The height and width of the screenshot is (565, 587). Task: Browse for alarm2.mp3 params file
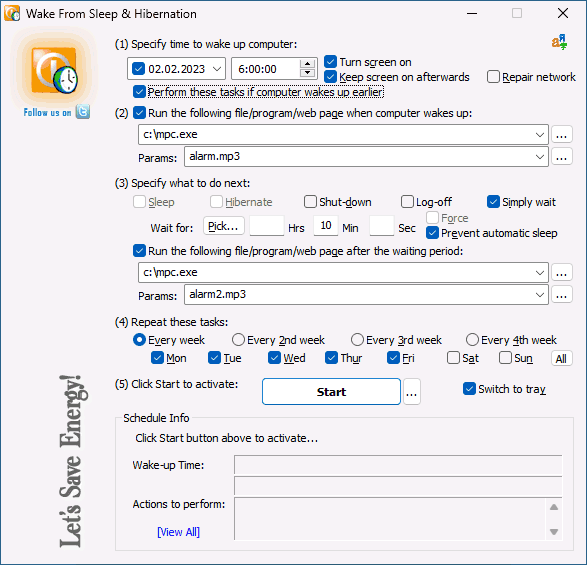pos(561,295)
